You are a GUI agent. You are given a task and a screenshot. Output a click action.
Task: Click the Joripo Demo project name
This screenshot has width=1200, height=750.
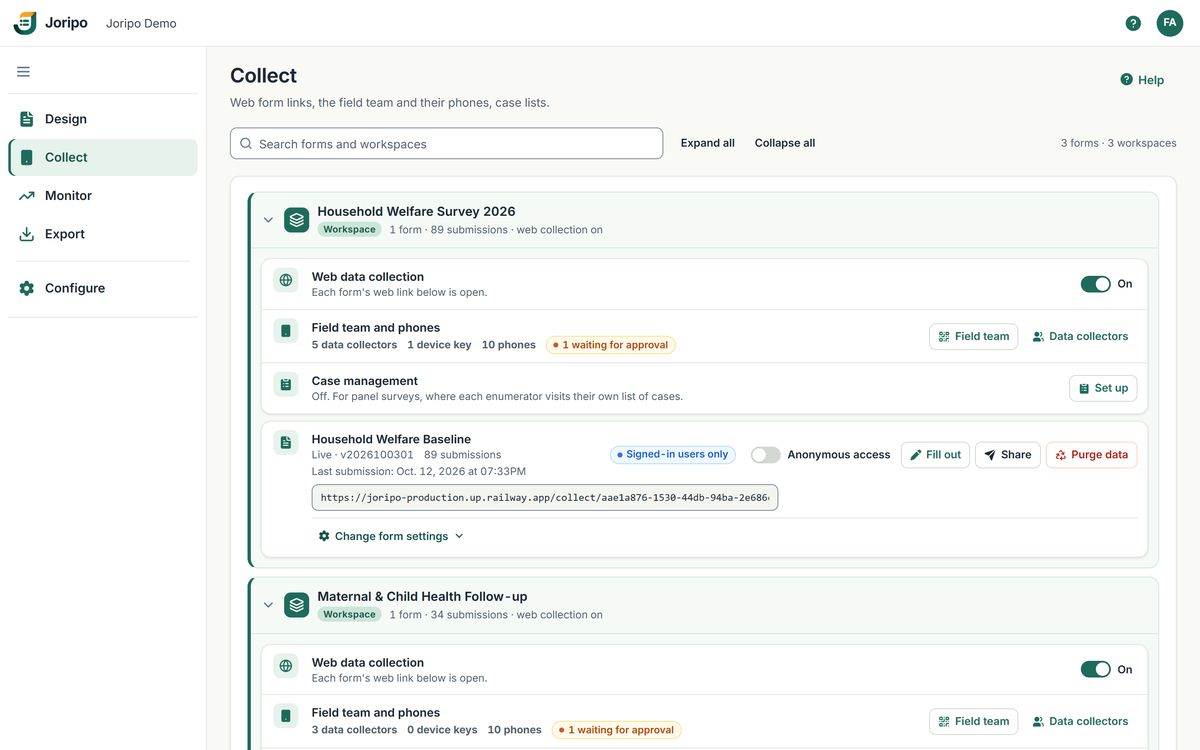141,23
